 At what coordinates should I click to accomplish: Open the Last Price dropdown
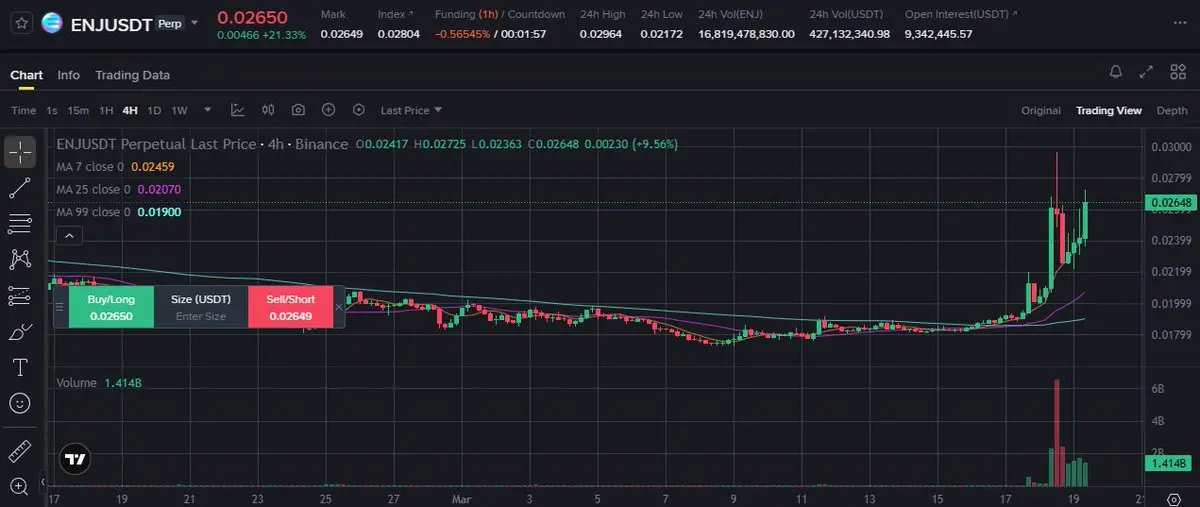411,110
